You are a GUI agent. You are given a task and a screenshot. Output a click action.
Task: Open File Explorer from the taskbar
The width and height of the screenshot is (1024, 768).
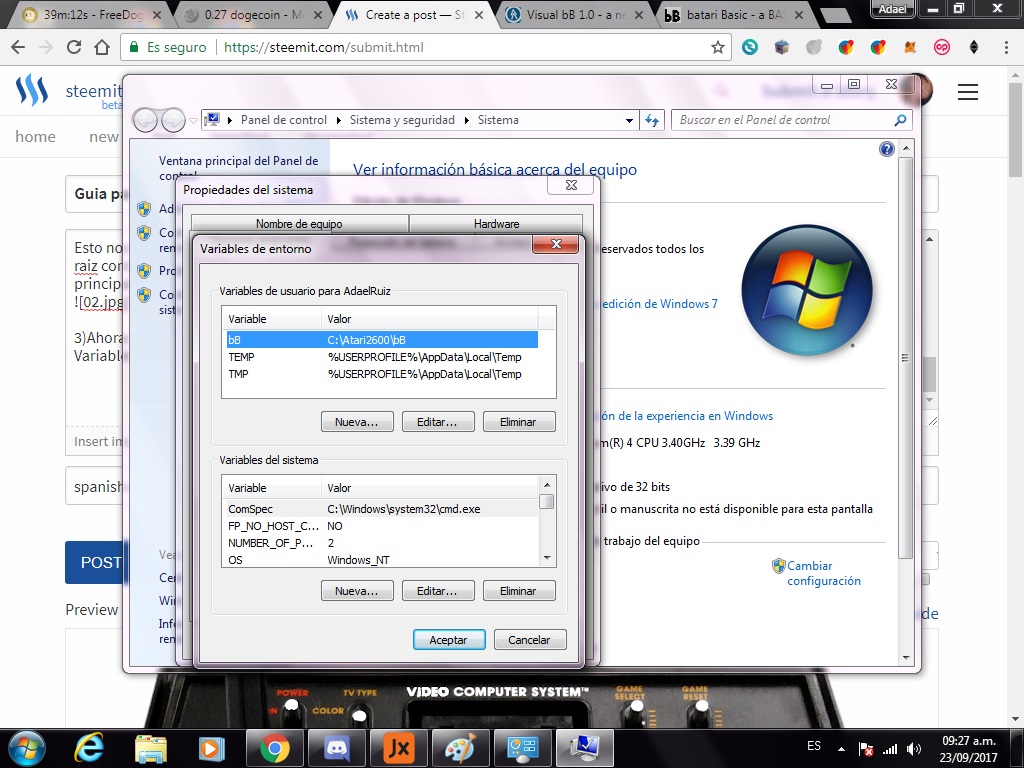[151, 748]
